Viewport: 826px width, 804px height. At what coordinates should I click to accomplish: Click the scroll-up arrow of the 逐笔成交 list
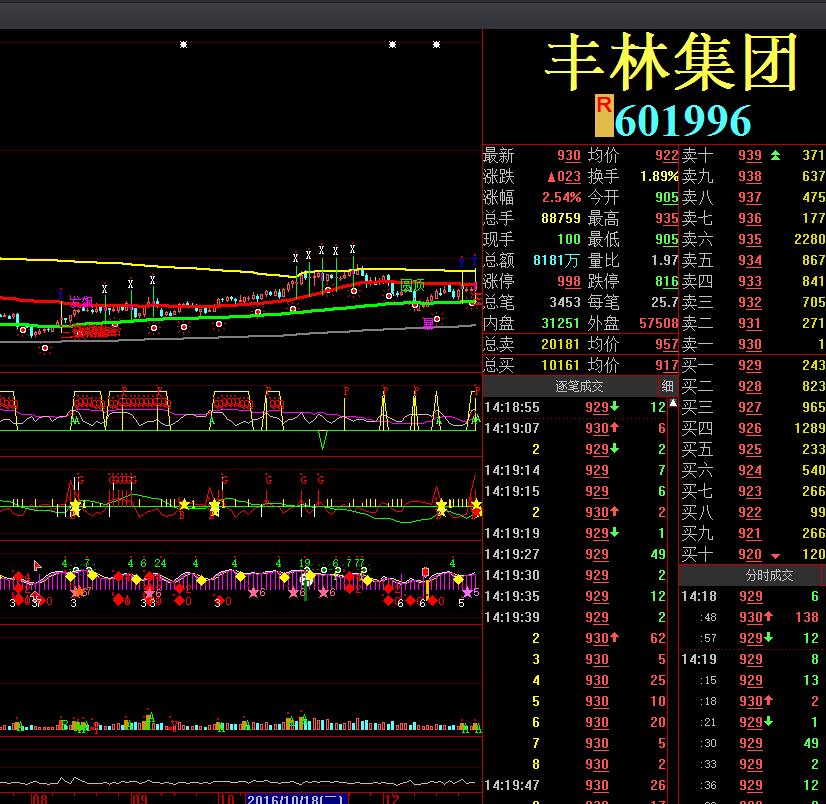(x=673, y=403)
